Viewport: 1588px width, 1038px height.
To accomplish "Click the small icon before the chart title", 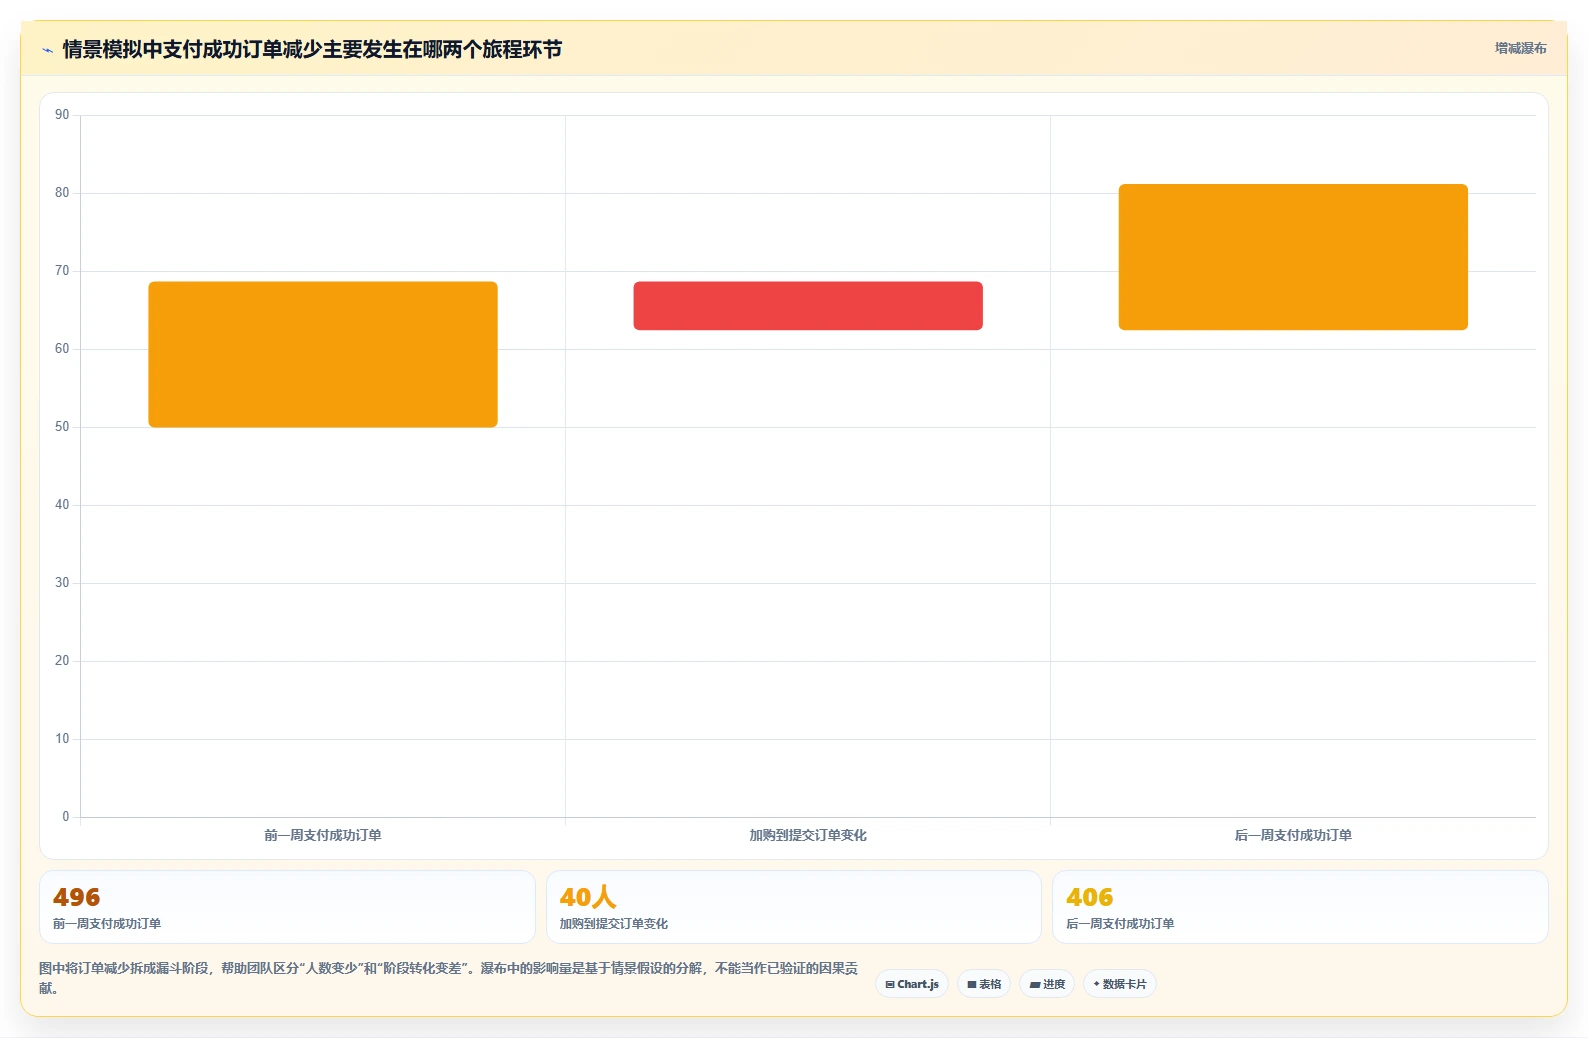I will pos(47,50).
